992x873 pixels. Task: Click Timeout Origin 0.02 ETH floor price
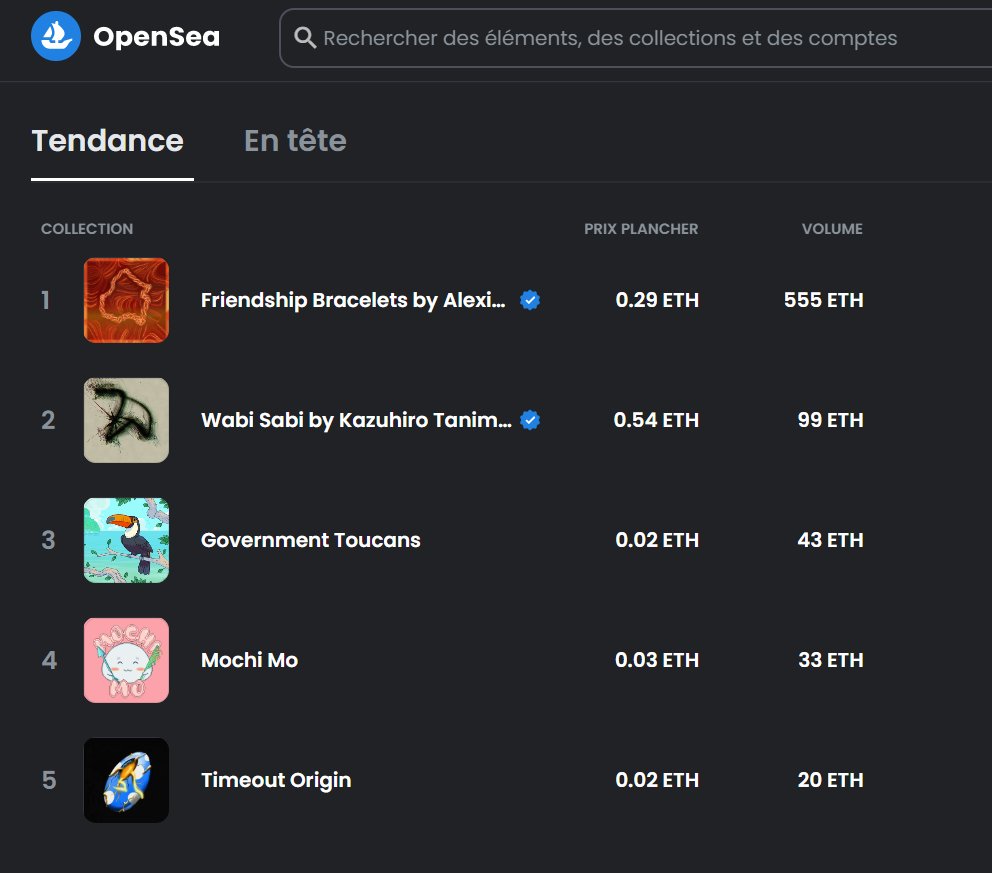pos(657,780)
